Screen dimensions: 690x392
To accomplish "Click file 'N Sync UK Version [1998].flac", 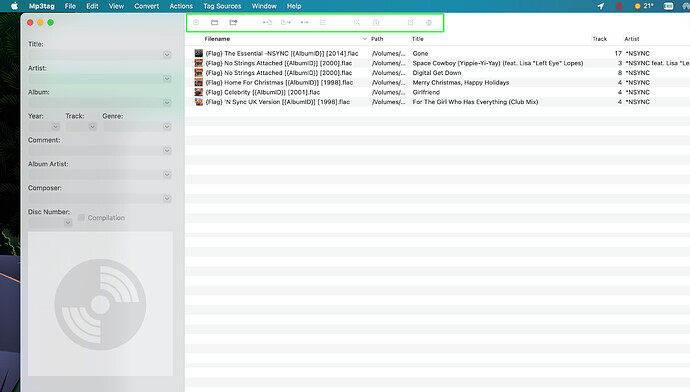I will [x=278, y=102].
